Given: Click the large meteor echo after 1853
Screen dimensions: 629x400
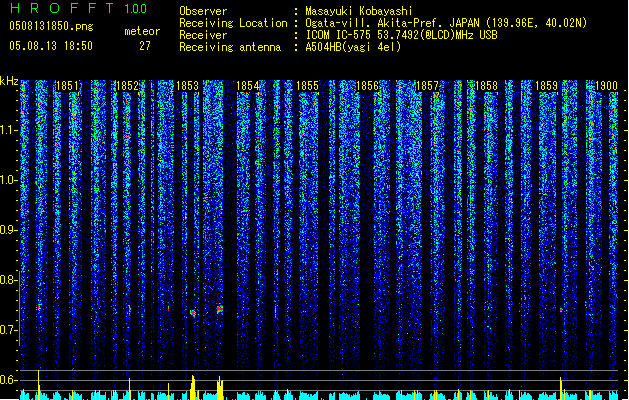Looking at the screenshot, I should click(193, 313).
